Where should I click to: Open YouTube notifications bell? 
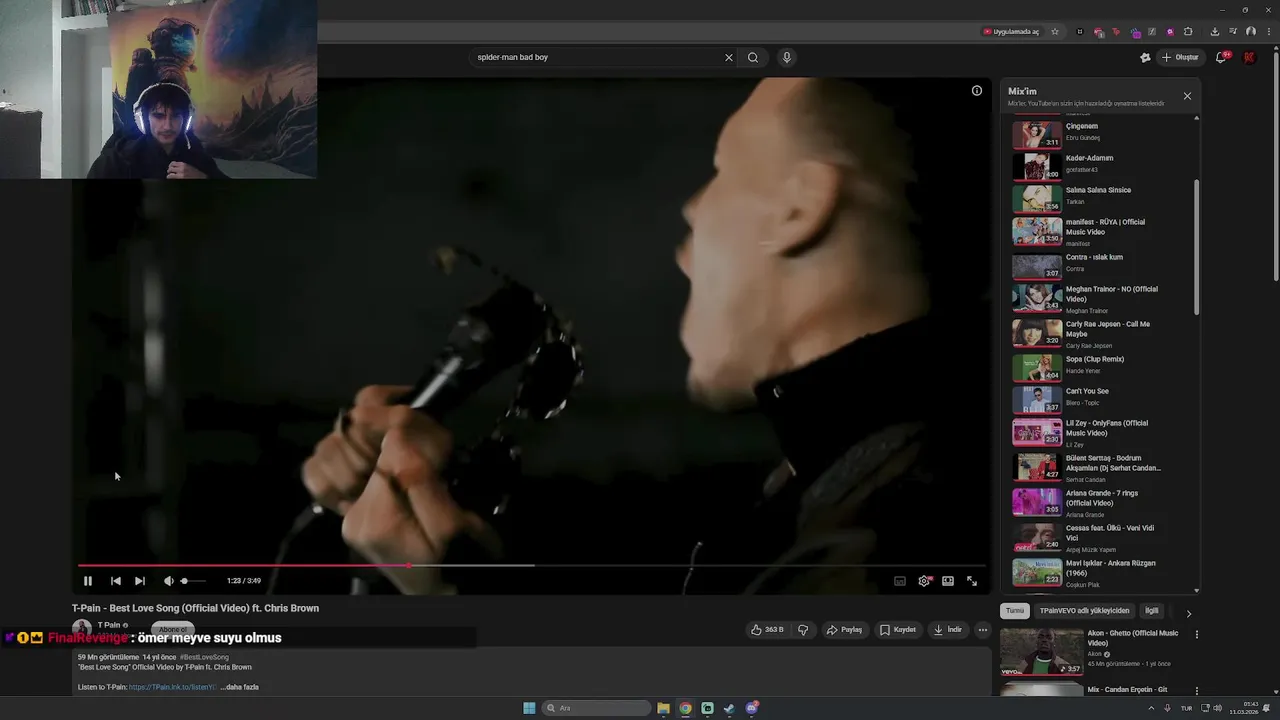click(x=1221, y=57)
